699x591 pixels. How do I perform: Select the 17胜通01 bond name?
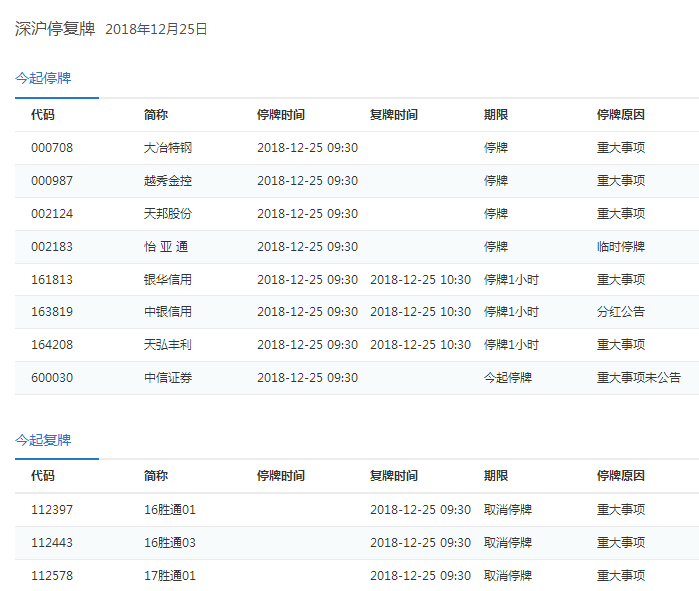[170, 576]
